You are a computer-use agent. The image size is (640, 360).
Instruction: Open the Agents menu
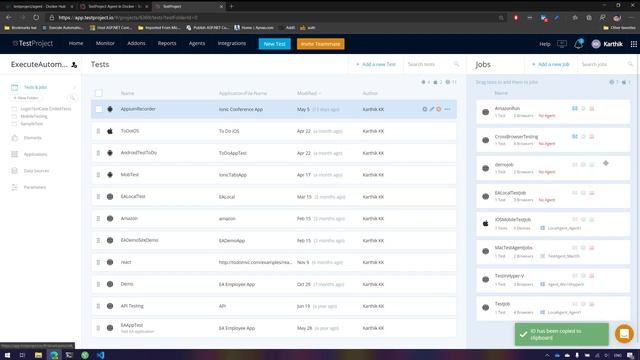[x=197, y=43]
